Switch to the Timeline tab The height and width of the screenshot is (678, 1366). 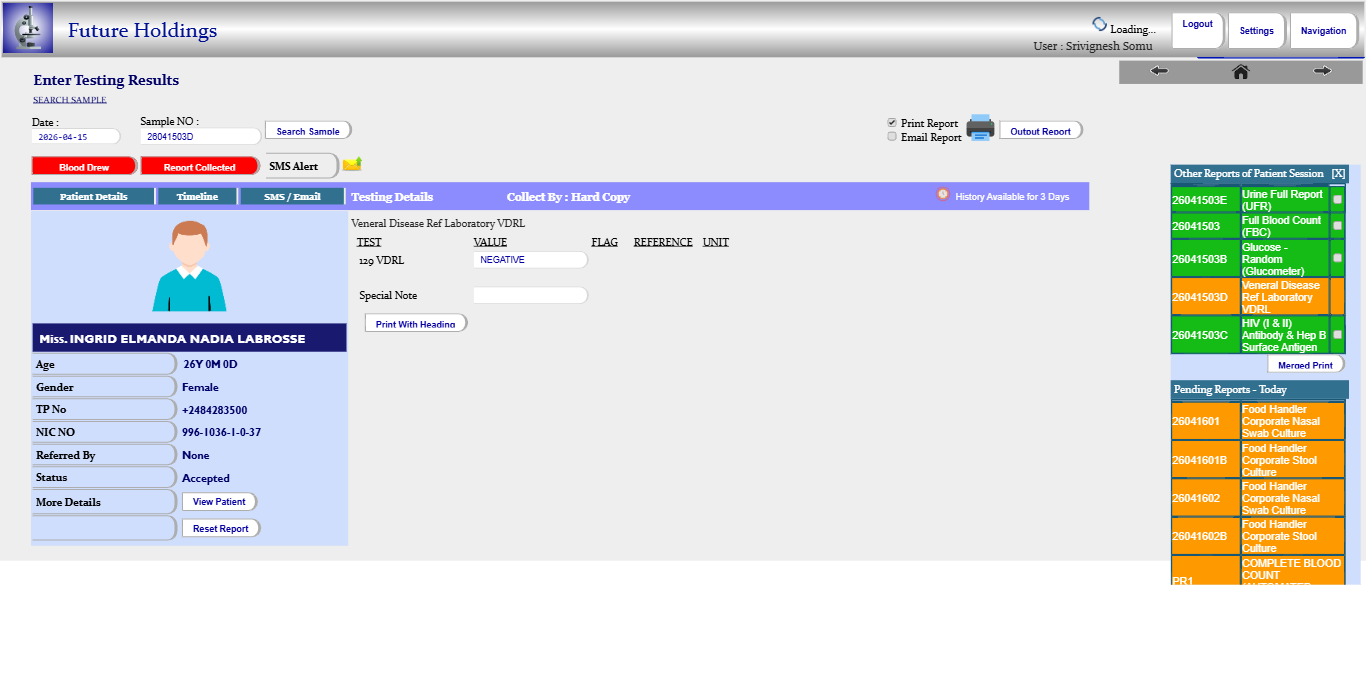point(197,197)
